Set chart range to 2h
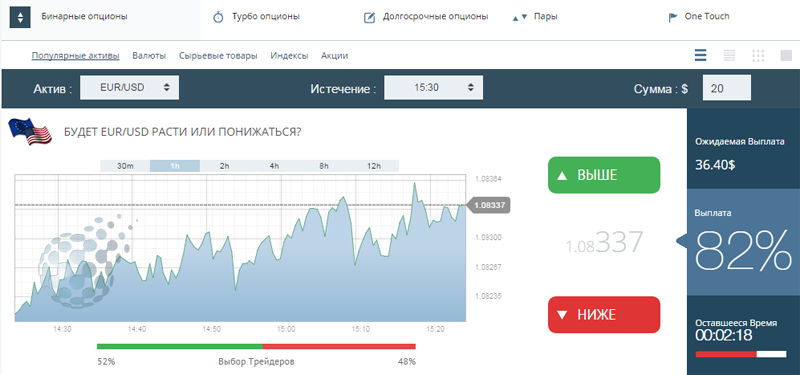This screenshot has height=375, width=800. pos(224,166)
